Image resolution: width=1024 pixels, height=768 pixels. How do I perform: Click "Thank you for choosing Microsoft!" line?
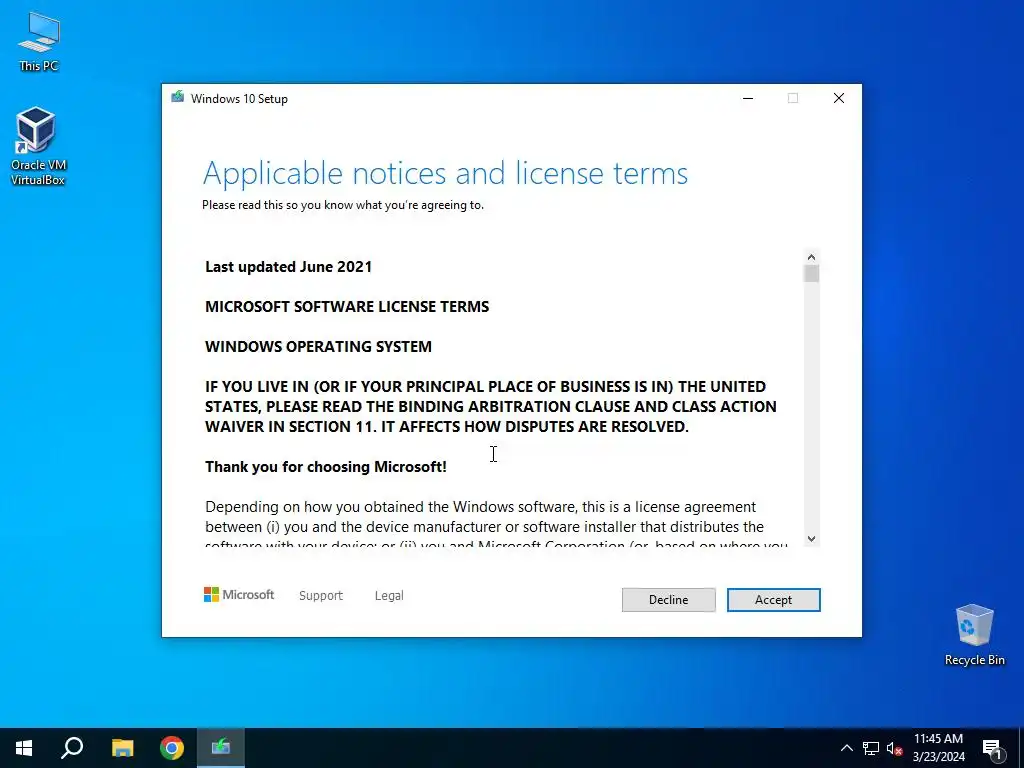[326, 466]
